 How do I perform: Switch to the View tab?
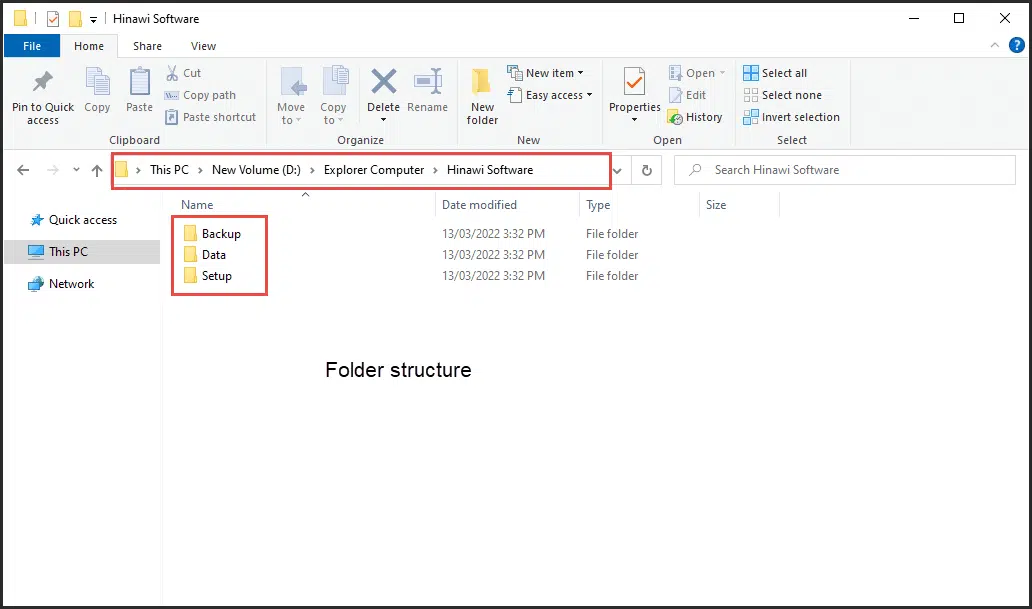[203, 46]
